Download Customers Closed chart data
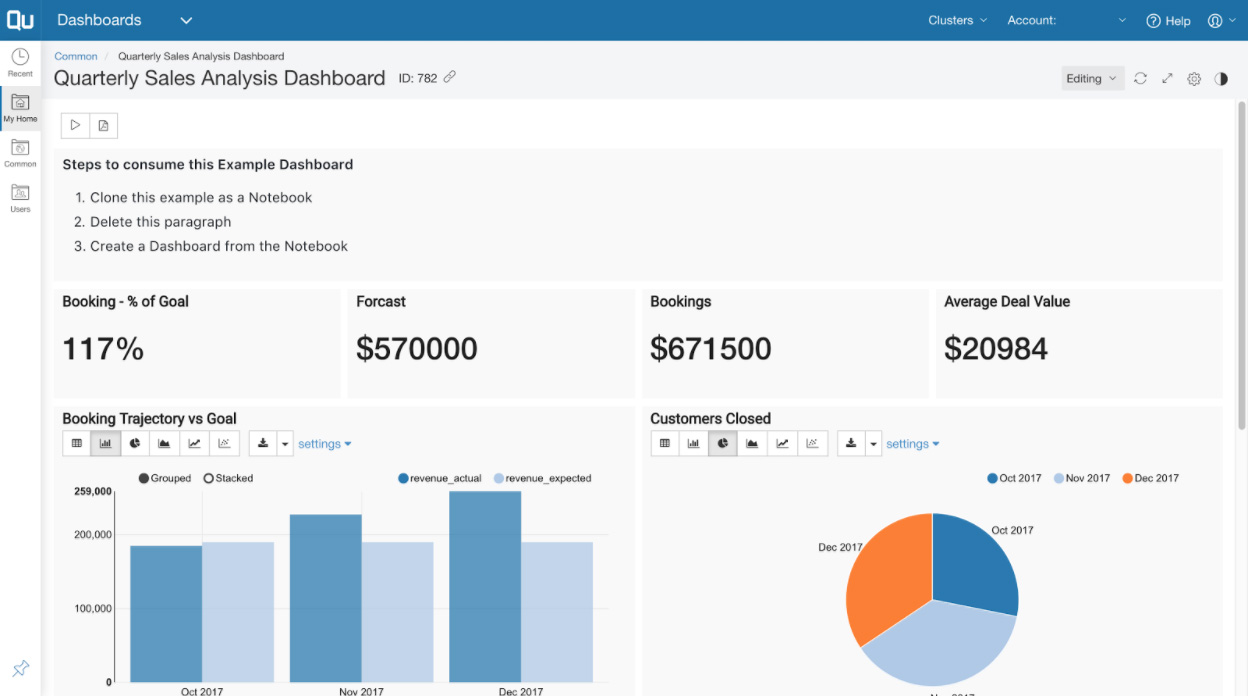Image resolution: width=1248 pixels, height=696 pixels. pos(851,443)
